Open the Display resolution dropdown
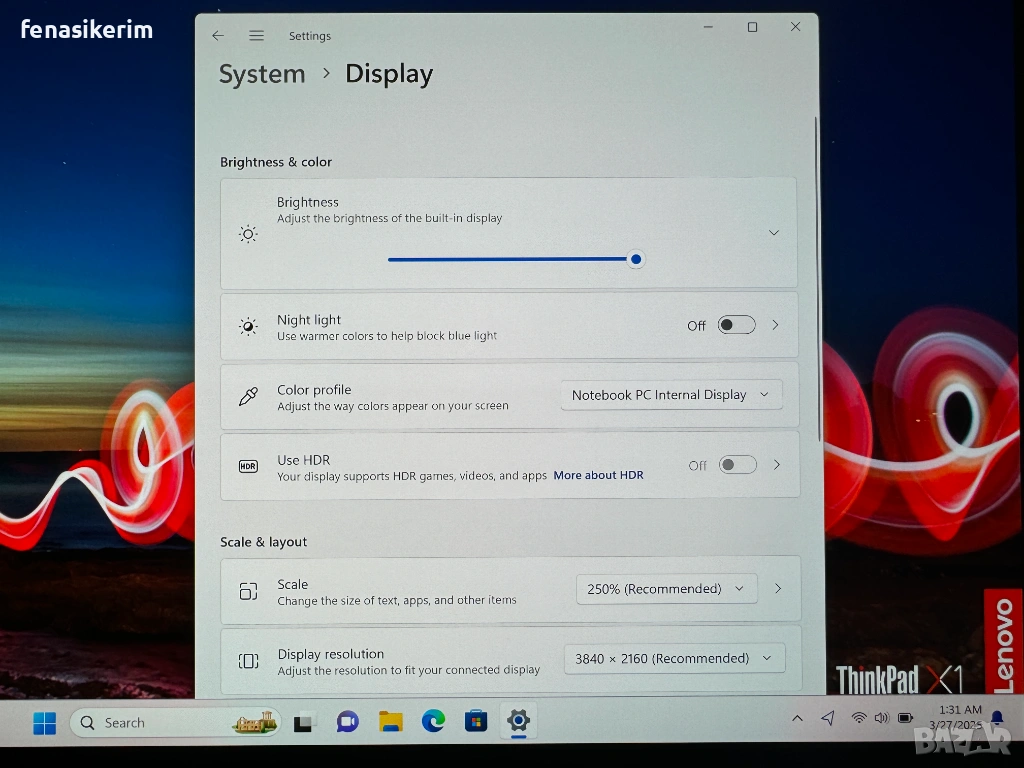Image resolution: width=1024 pixels, height=768 pixels. [x=674, y=658]
